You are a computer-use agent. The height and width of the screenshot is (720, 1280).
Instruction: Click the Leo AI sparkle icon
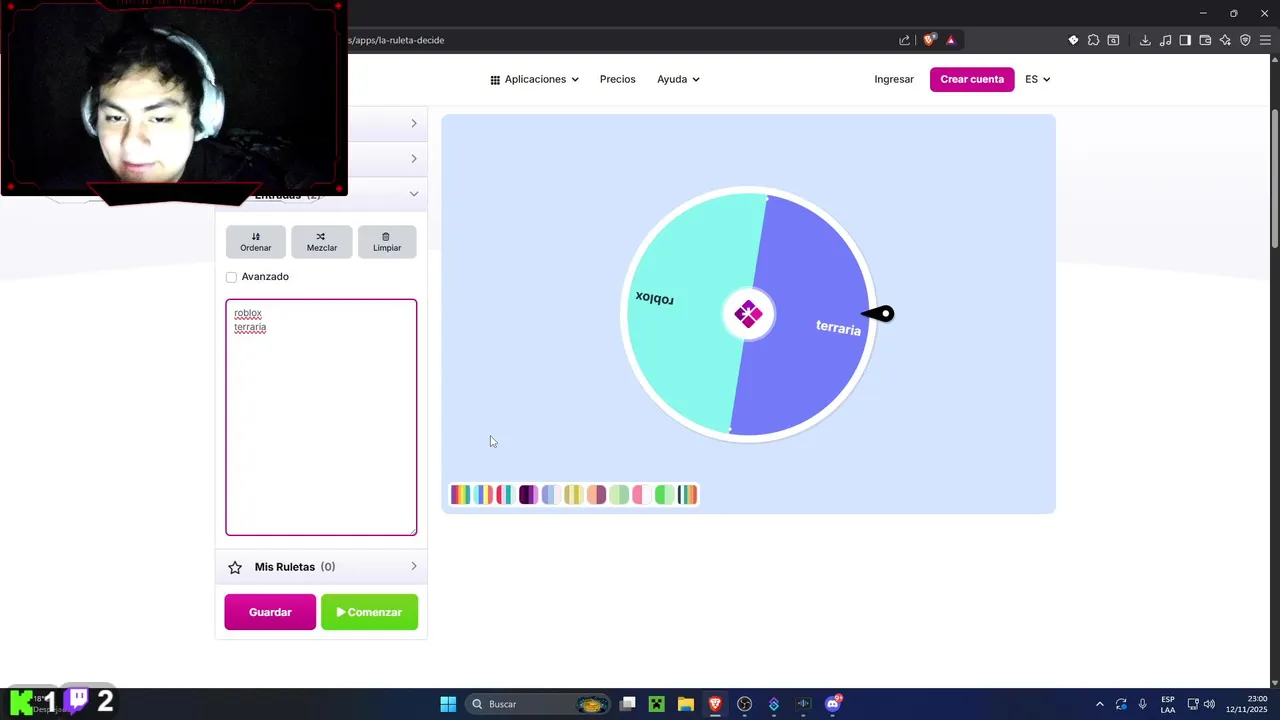[1225, 40]
